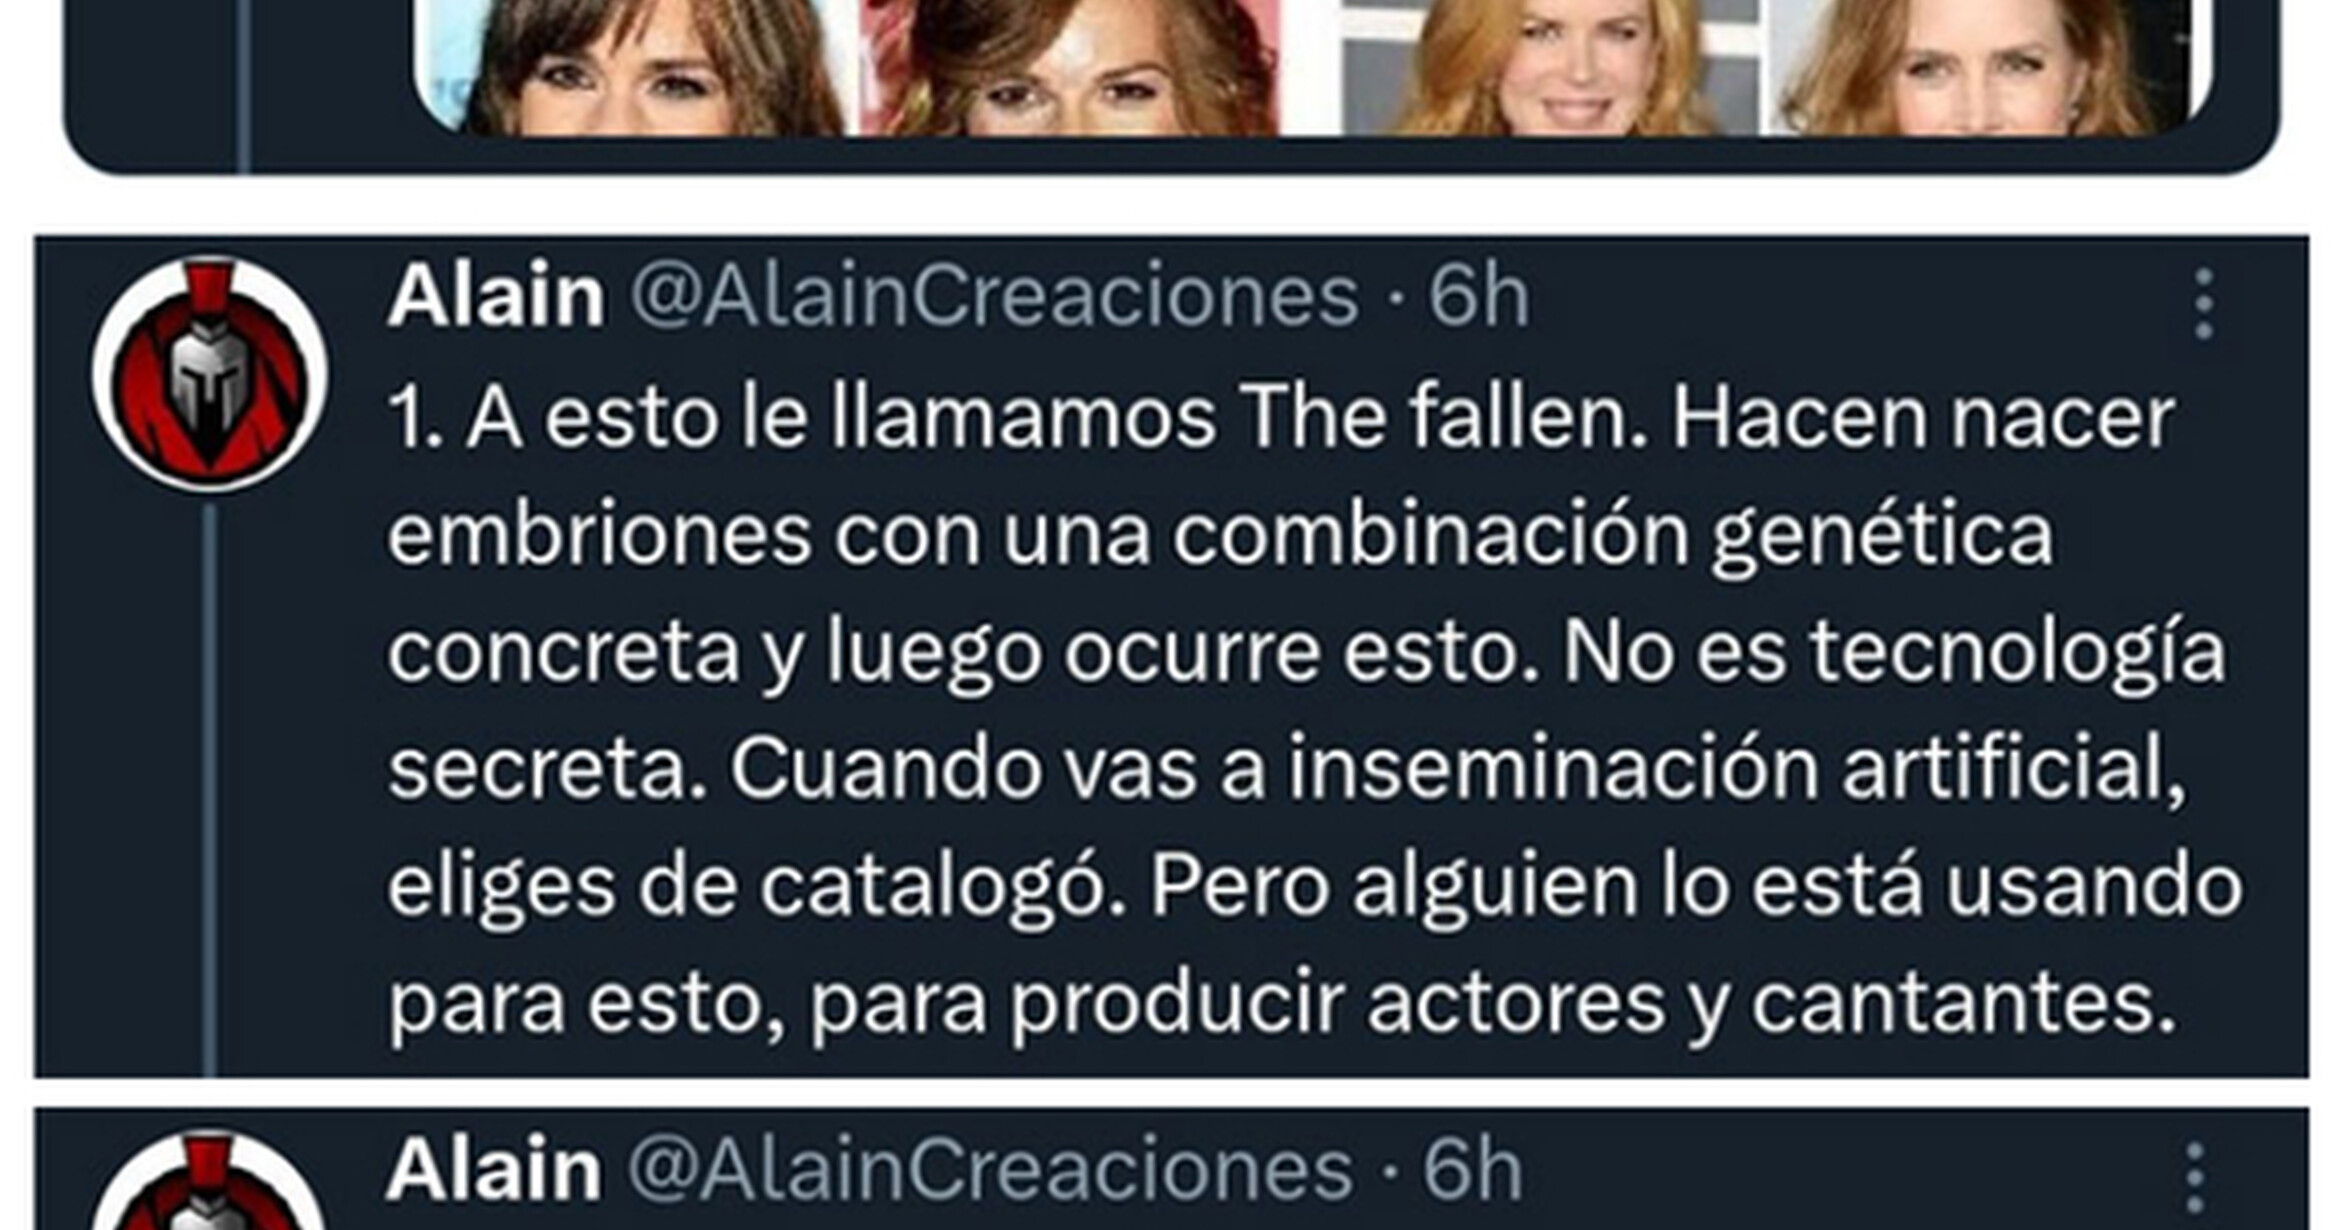Viewport: 2350px width, 1230px height.
Task: Open the second photo with wavy auburn hair
Action: (x=1072, y=67)
